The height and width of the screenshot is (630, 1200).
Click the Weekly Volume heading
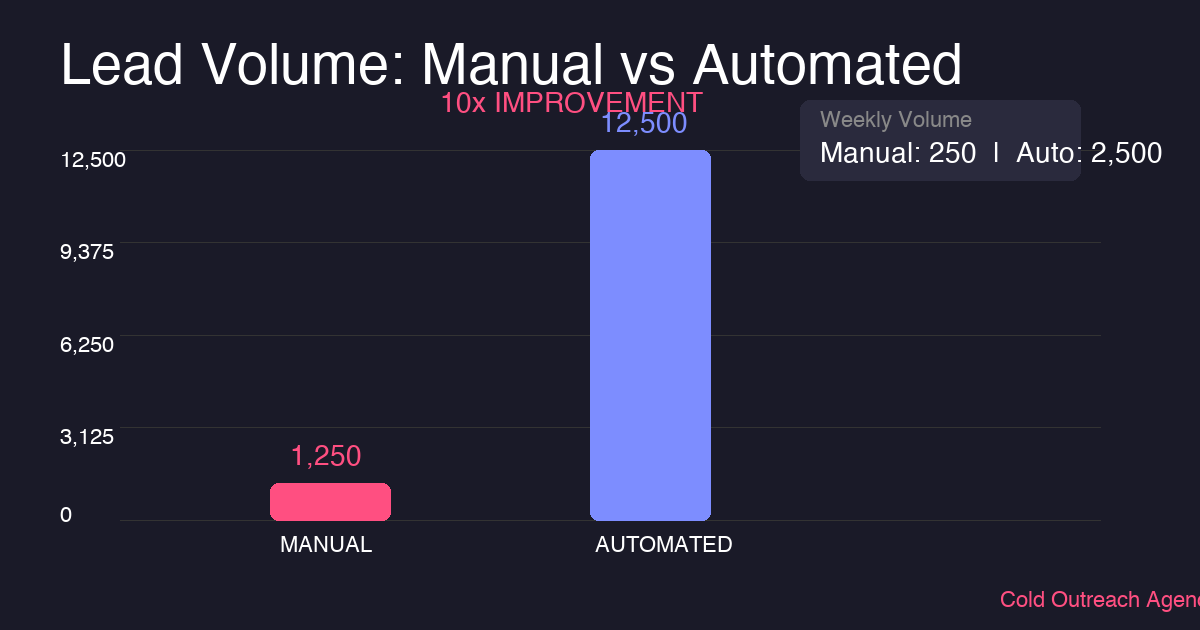(x=896, y=120)
